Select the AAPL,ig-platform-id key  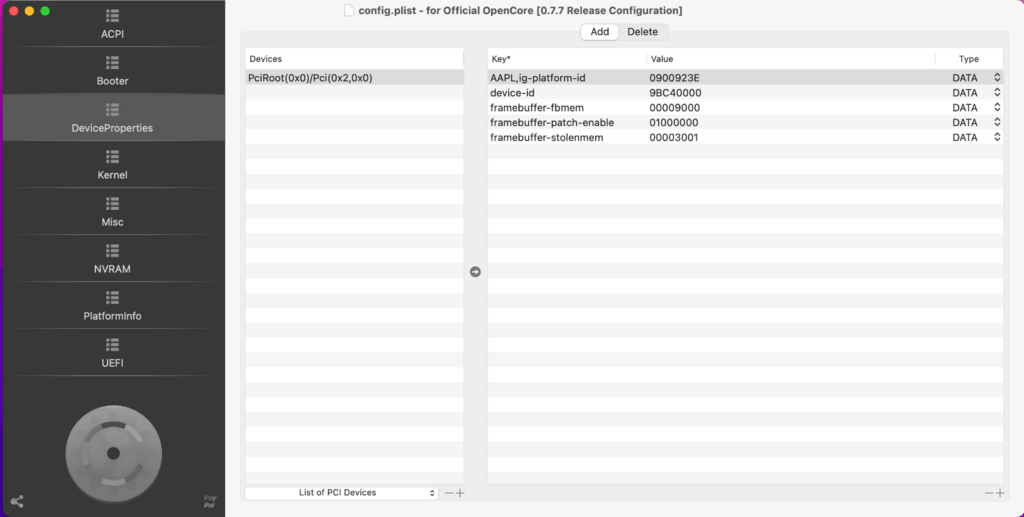537,78
